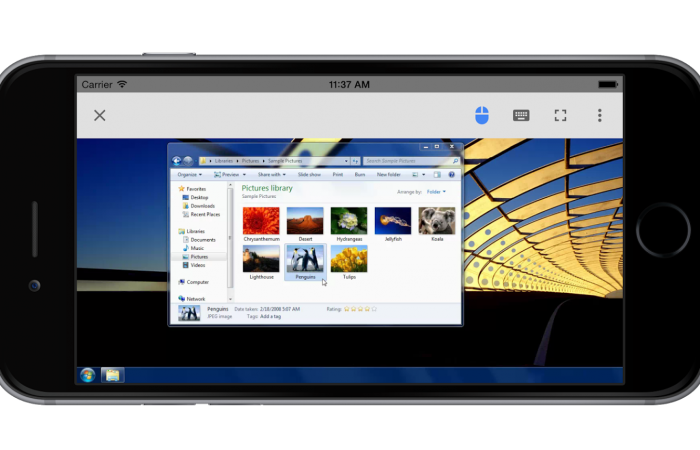This screenshot has height=450, width=700.
Task: Show the on-screen keyboard
Action: pos(521,115)
